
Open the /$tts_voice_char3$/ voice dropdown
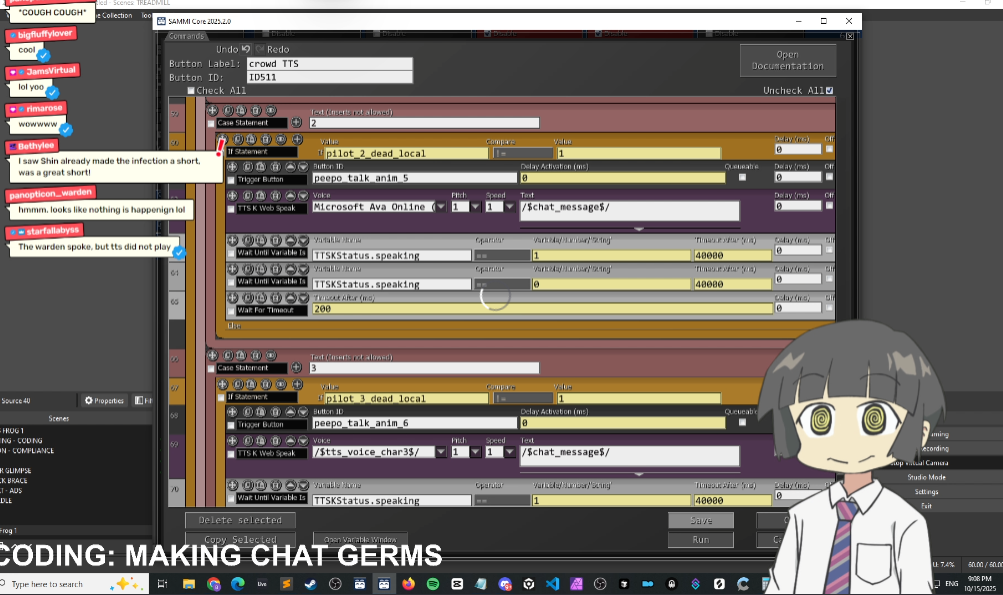440,452
